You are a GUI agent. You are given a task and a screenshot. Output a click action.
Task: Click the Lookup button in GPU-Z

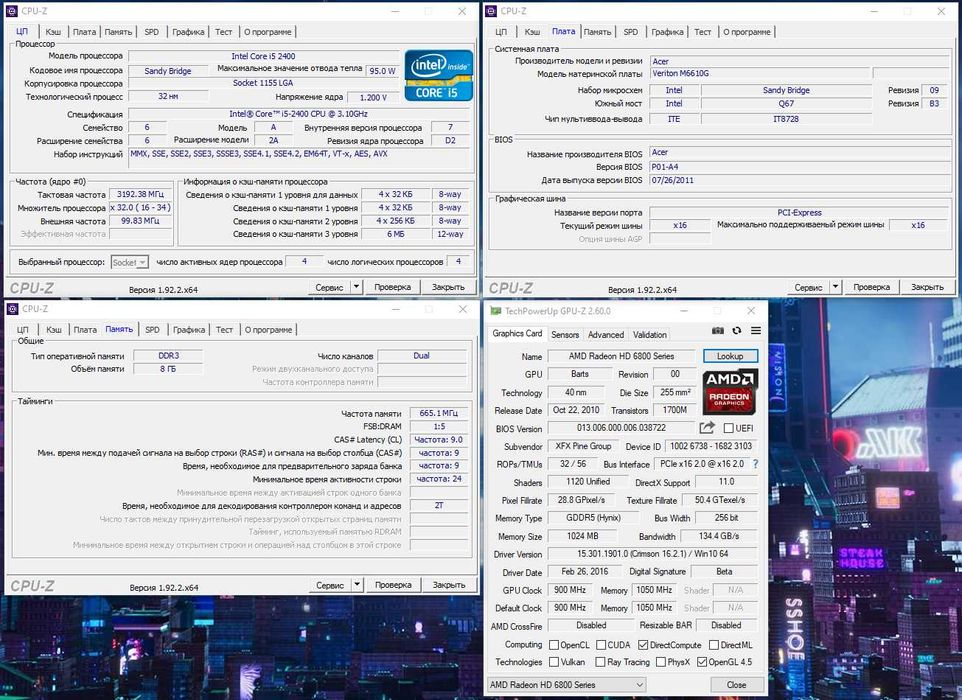(x=730, y=356)
